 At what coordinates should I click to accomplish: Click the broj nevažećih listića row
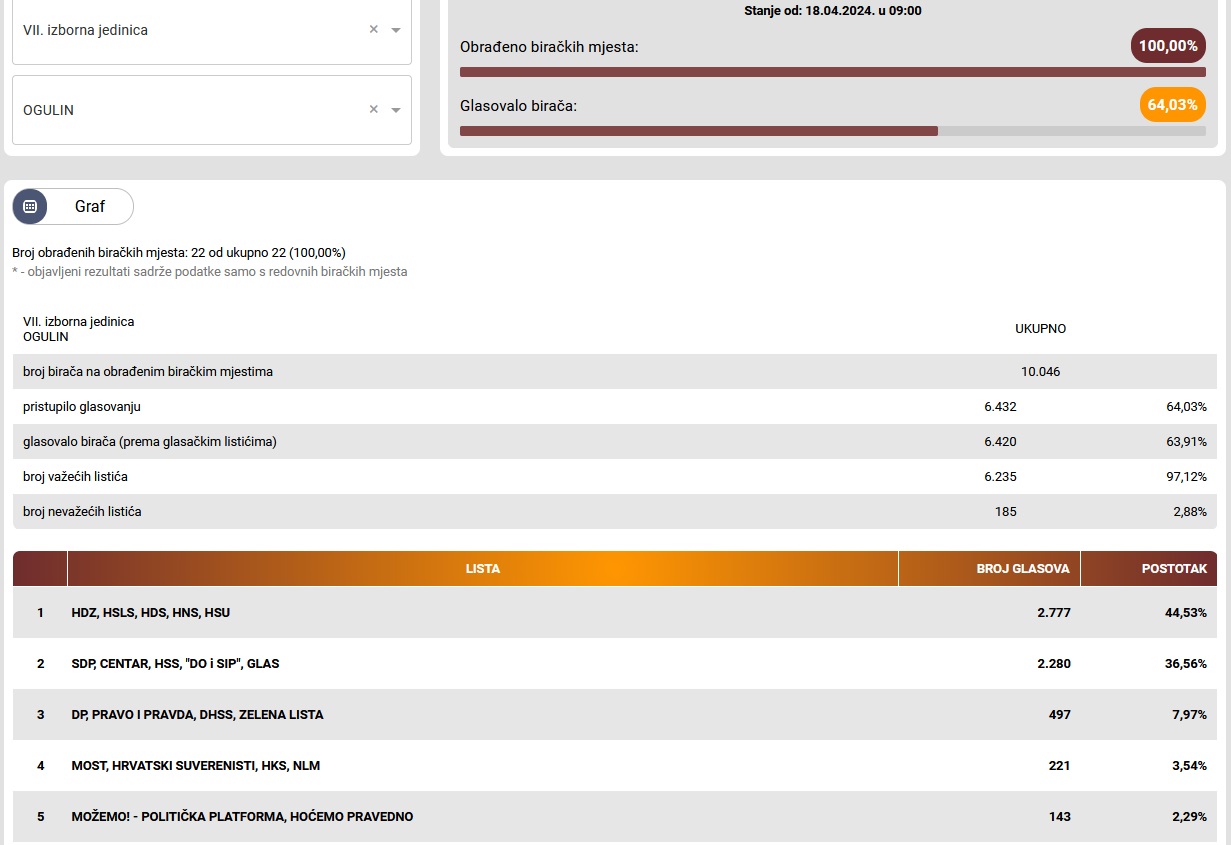pyautogui.click(x=82, y=512)
